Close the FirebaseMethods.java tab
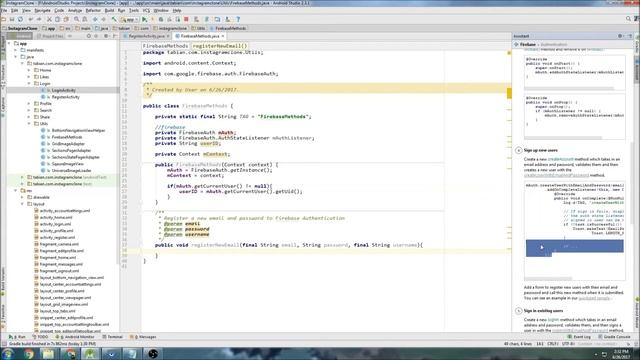 tap(223, 36)
